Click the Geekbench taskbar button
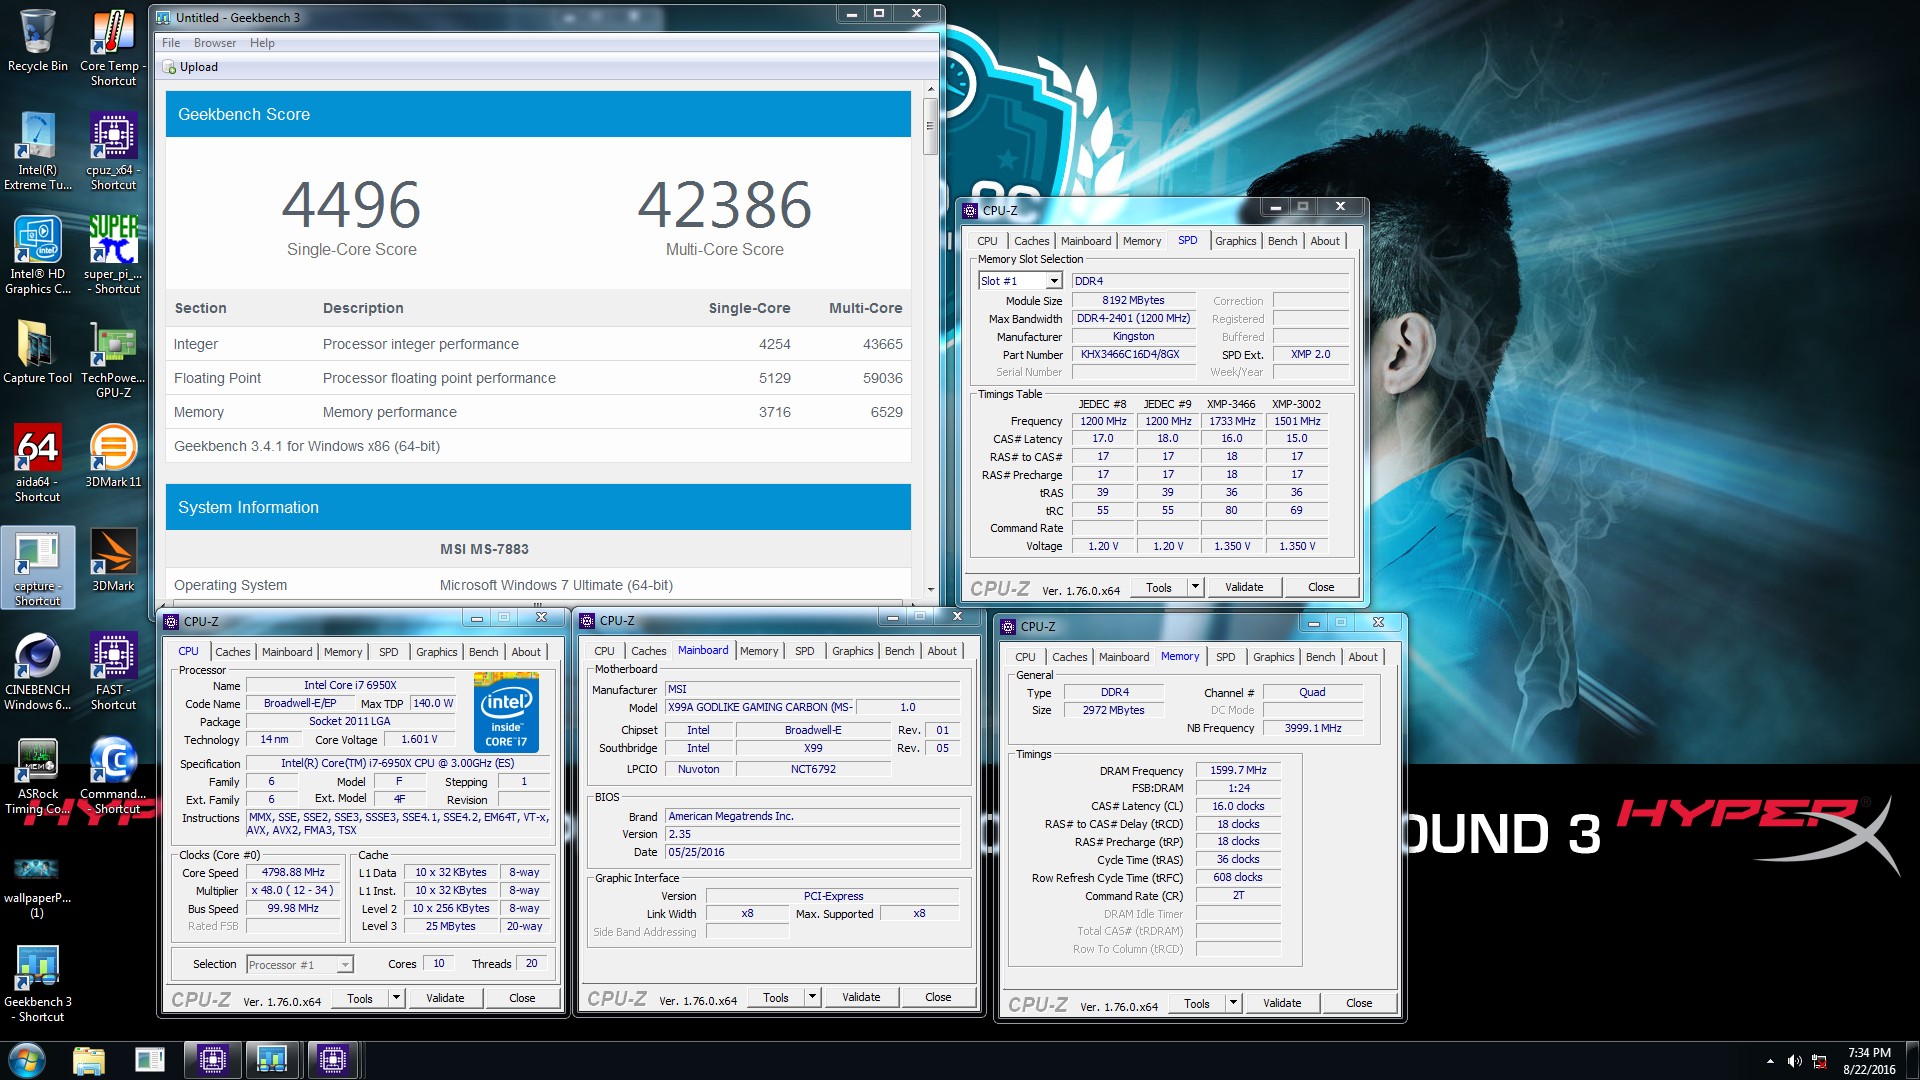 pyautogui.click(x=272, y=1060)
